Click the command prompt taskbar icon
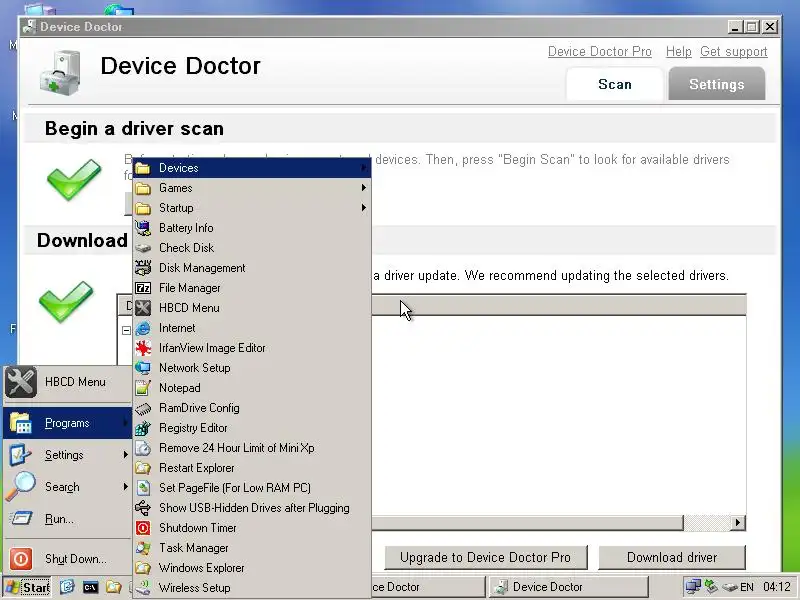800x600 pixels. coord(90,587)
